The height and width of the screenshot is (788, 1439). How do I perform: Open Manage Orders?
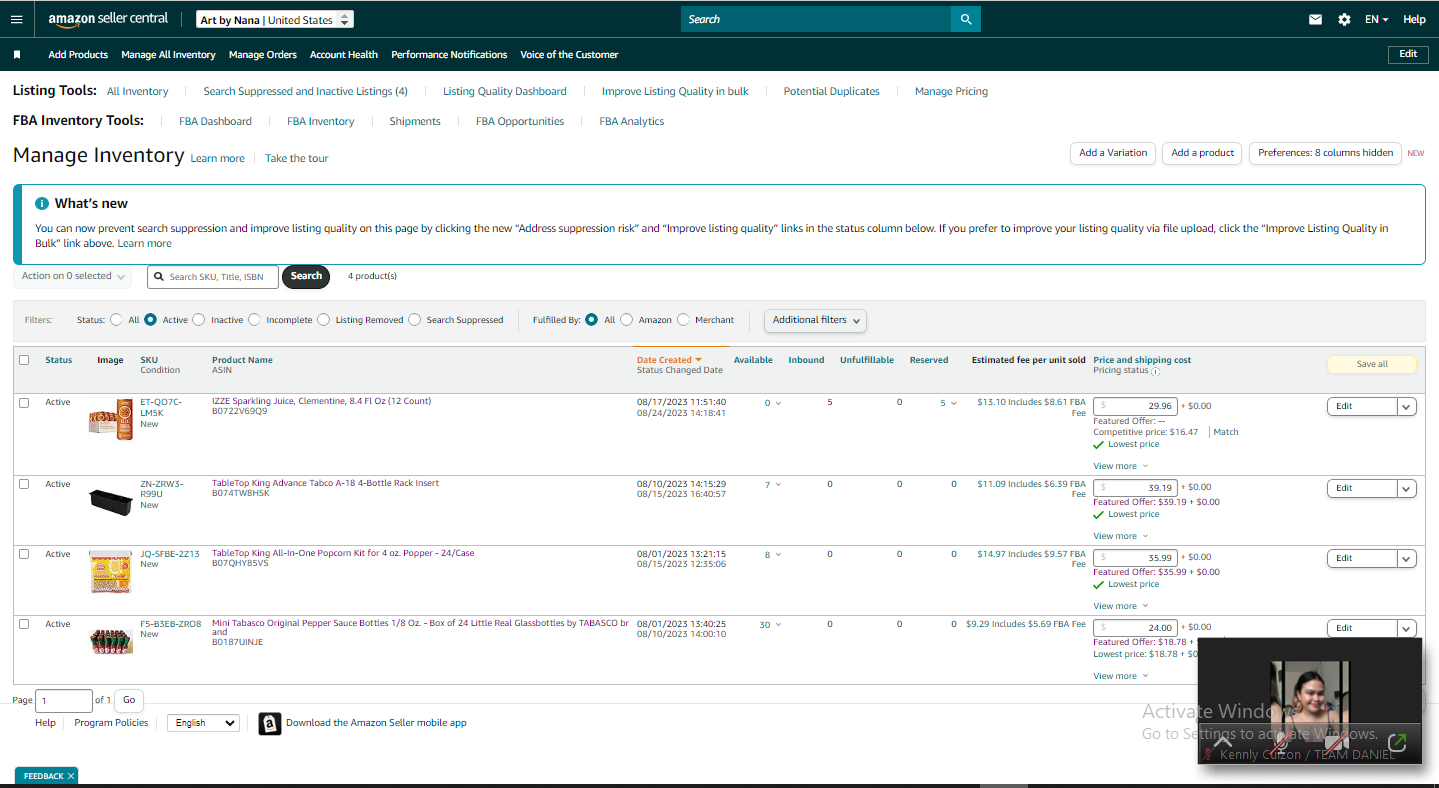263,55
